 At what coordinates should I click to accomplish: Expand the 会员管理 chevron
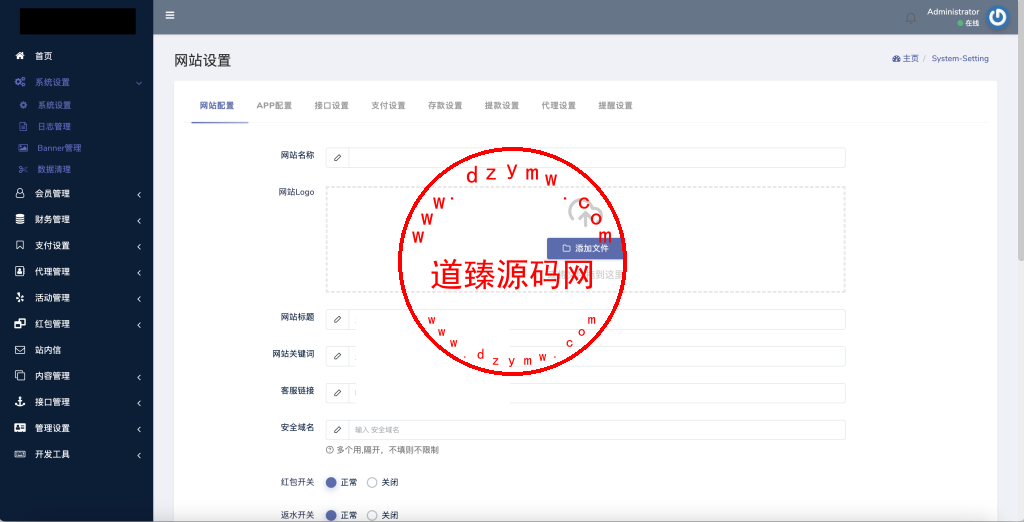139,195
